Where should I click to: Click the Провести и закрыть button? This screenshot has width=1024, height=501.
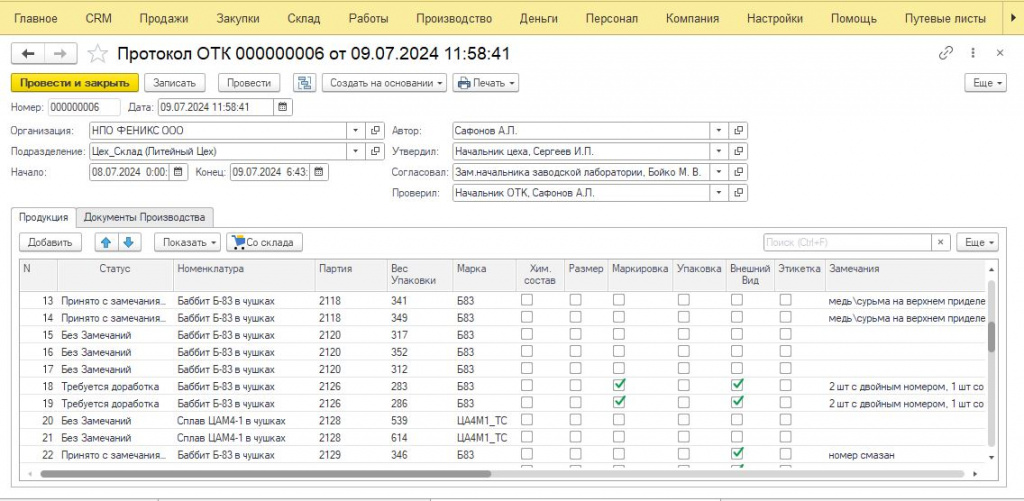(75, 83)
